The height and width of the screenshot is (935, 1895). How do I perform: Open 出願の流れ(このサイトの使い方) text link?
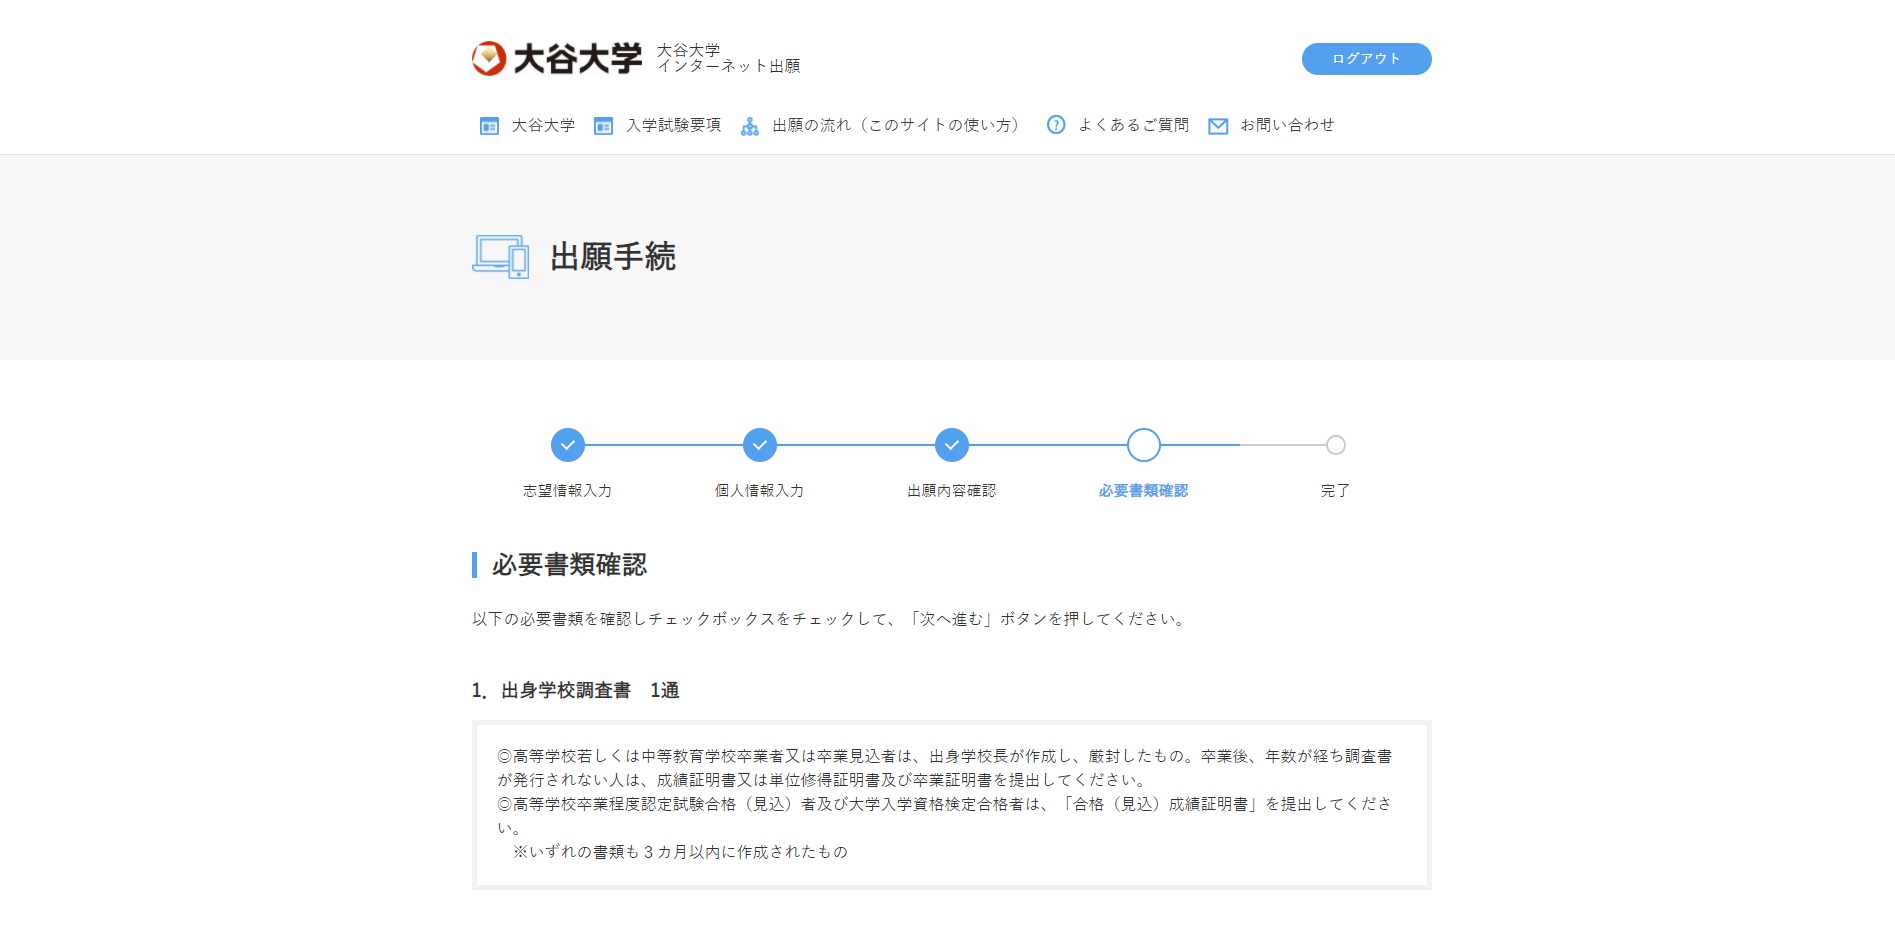pos(895,126)
